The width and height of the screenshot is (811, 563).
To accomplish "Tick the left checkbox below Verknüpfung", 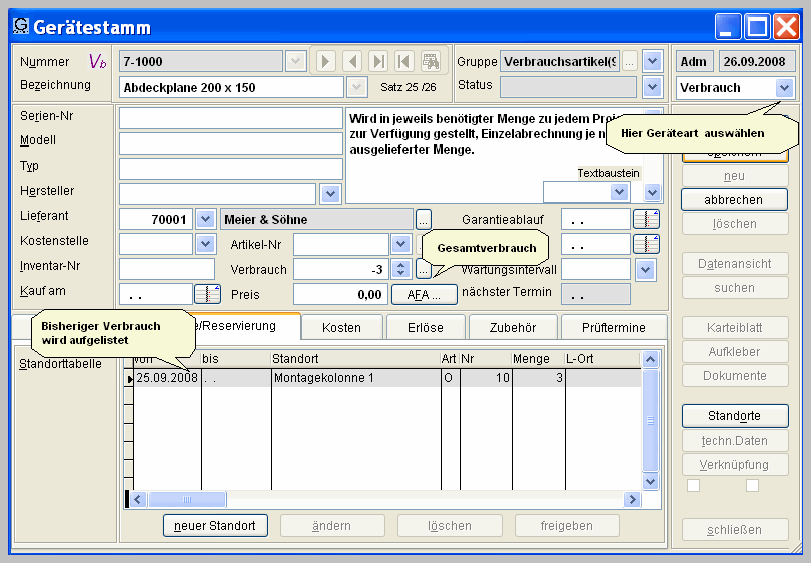I will click(x=693, y=486).
